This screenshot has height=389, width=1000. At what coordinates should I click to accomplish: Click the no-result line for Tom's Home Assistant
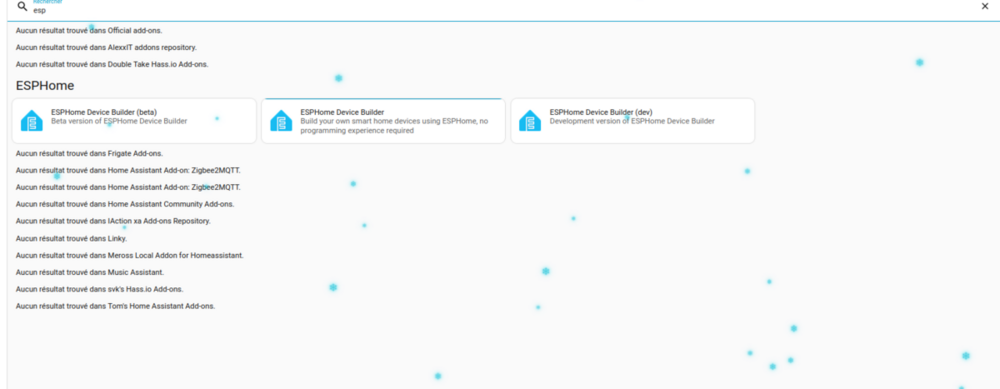pos(115,306)
